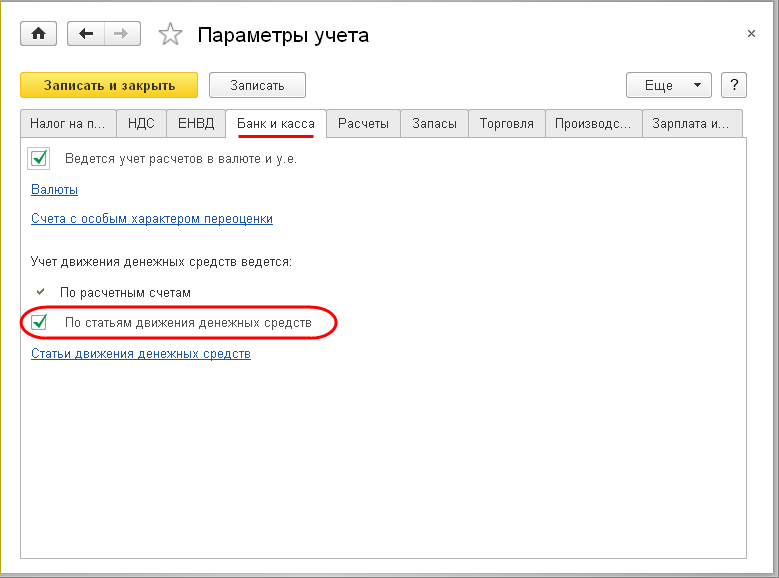The image size is (779, 578).
Task: Click the Записать button
Action: [257, 85]
